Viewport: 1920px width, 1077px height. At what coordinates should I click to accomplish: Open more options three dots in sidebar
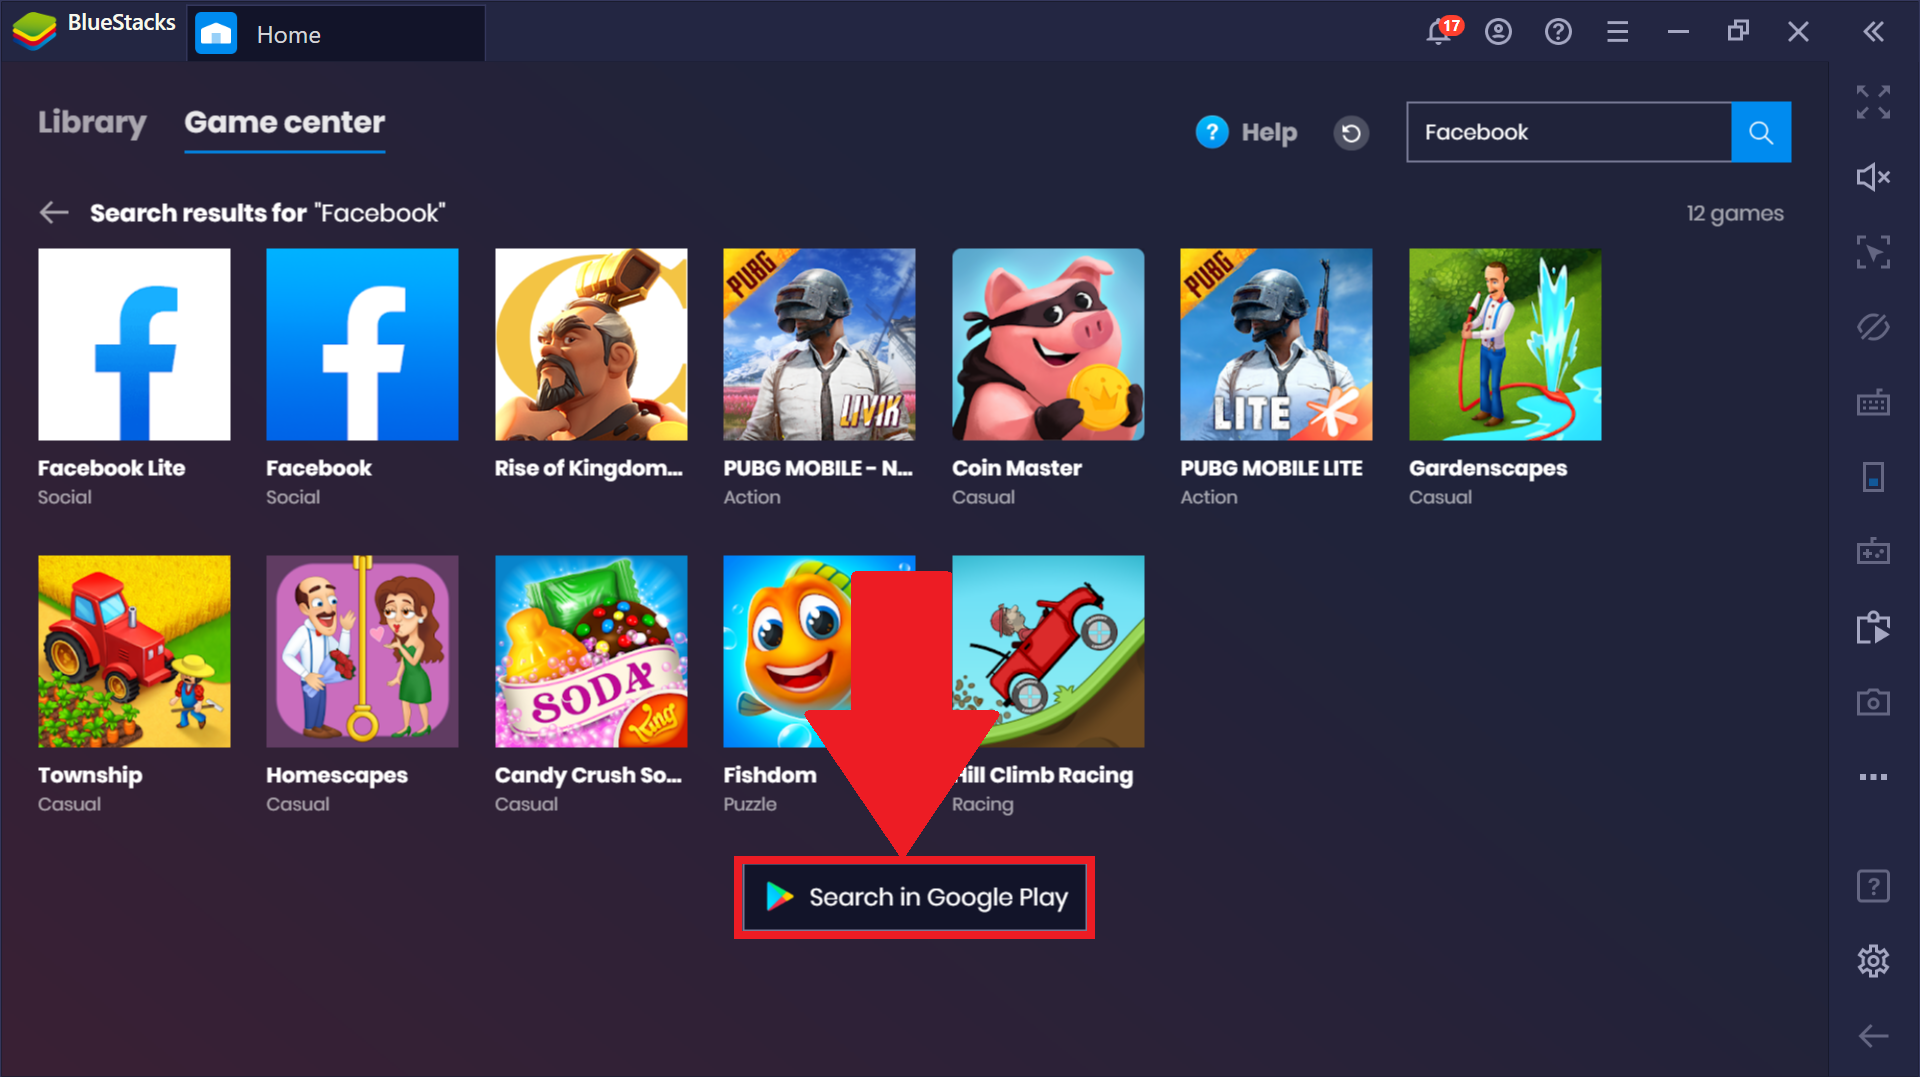coord(1873,777)
